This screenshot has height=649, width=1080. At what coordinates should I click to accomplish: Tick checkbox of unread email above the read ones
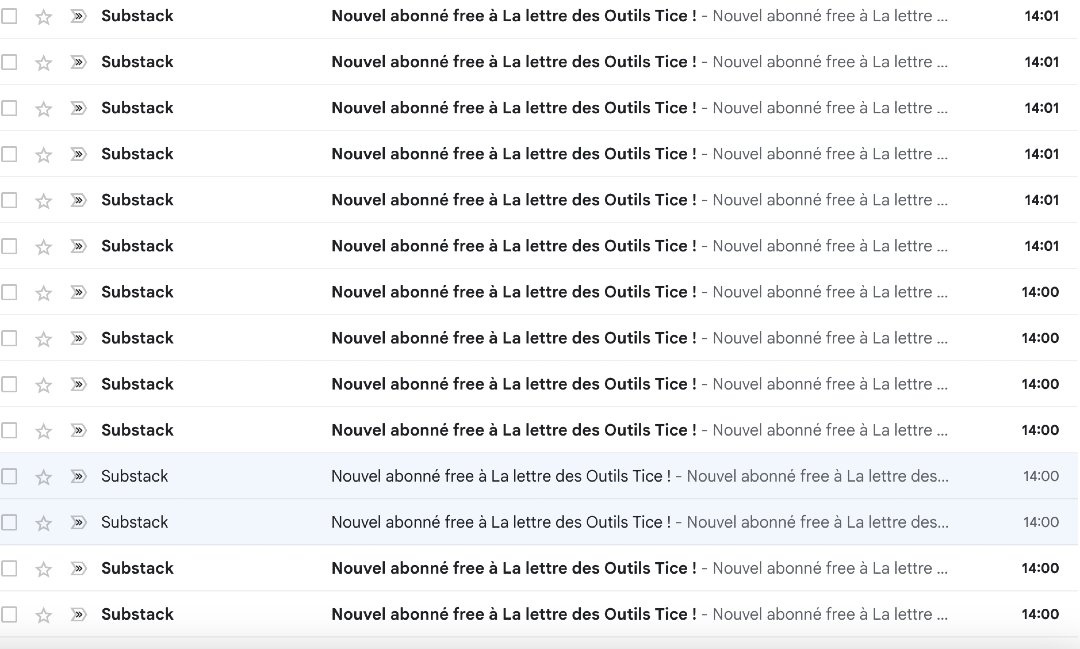click(9, 431)
